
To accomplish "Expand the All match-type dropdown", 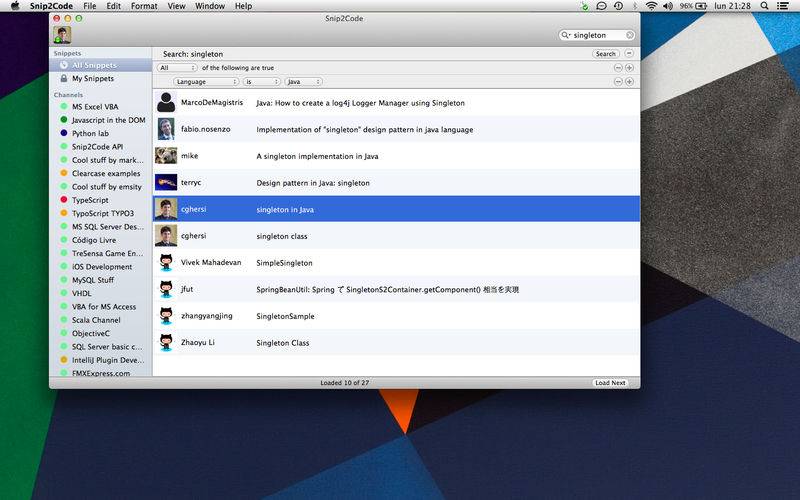I will [177, 67].
